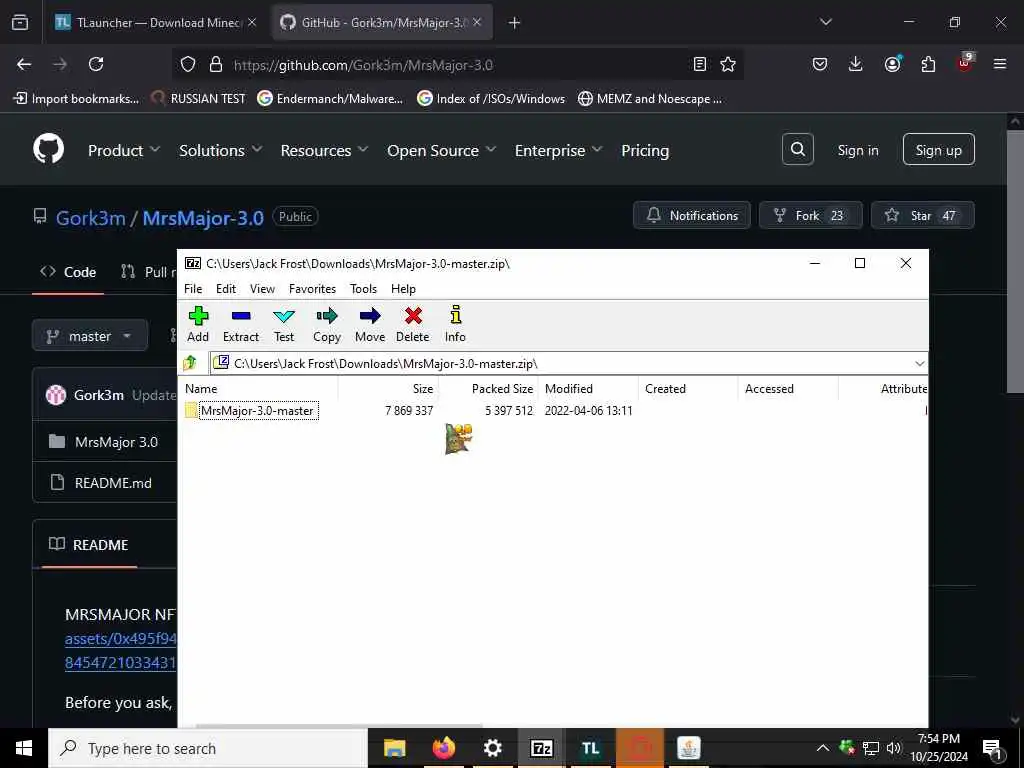Open Java app icon in taskbar

[x=688, y=748]
